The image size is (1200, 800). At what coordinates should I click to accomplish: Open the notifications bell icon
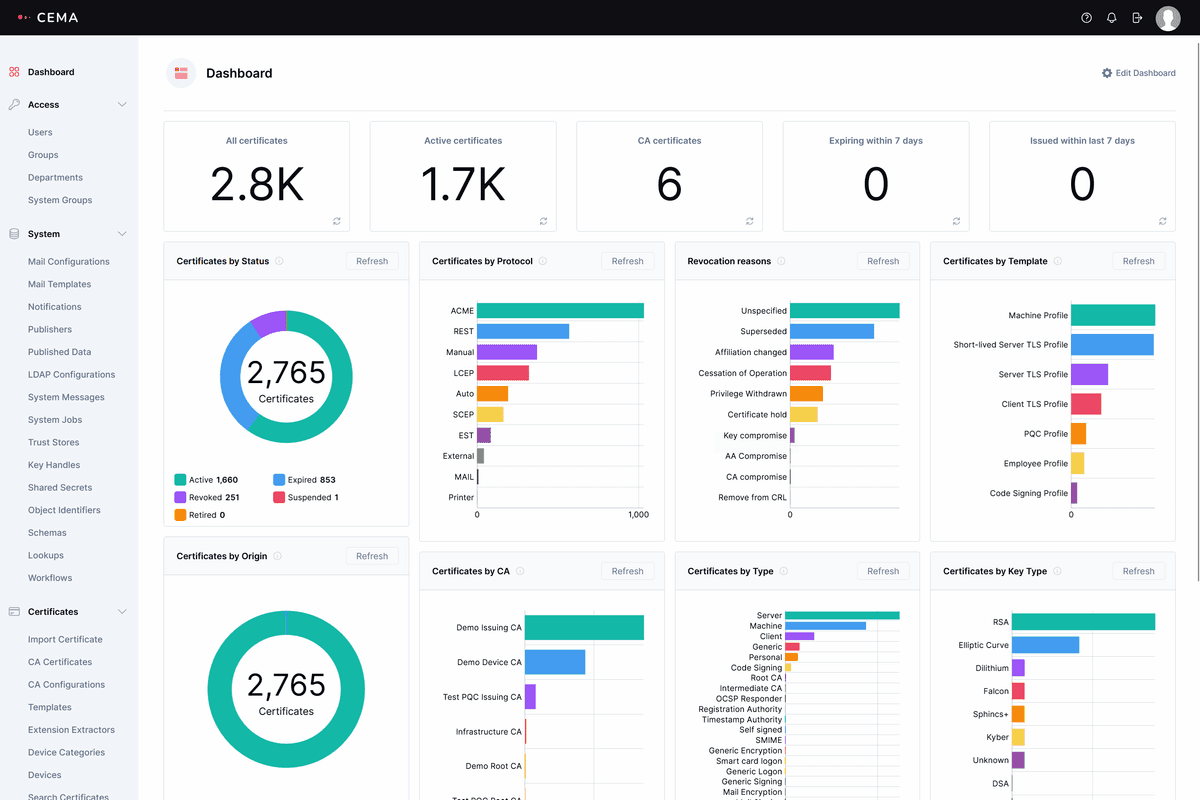[x=1112, y=18]
